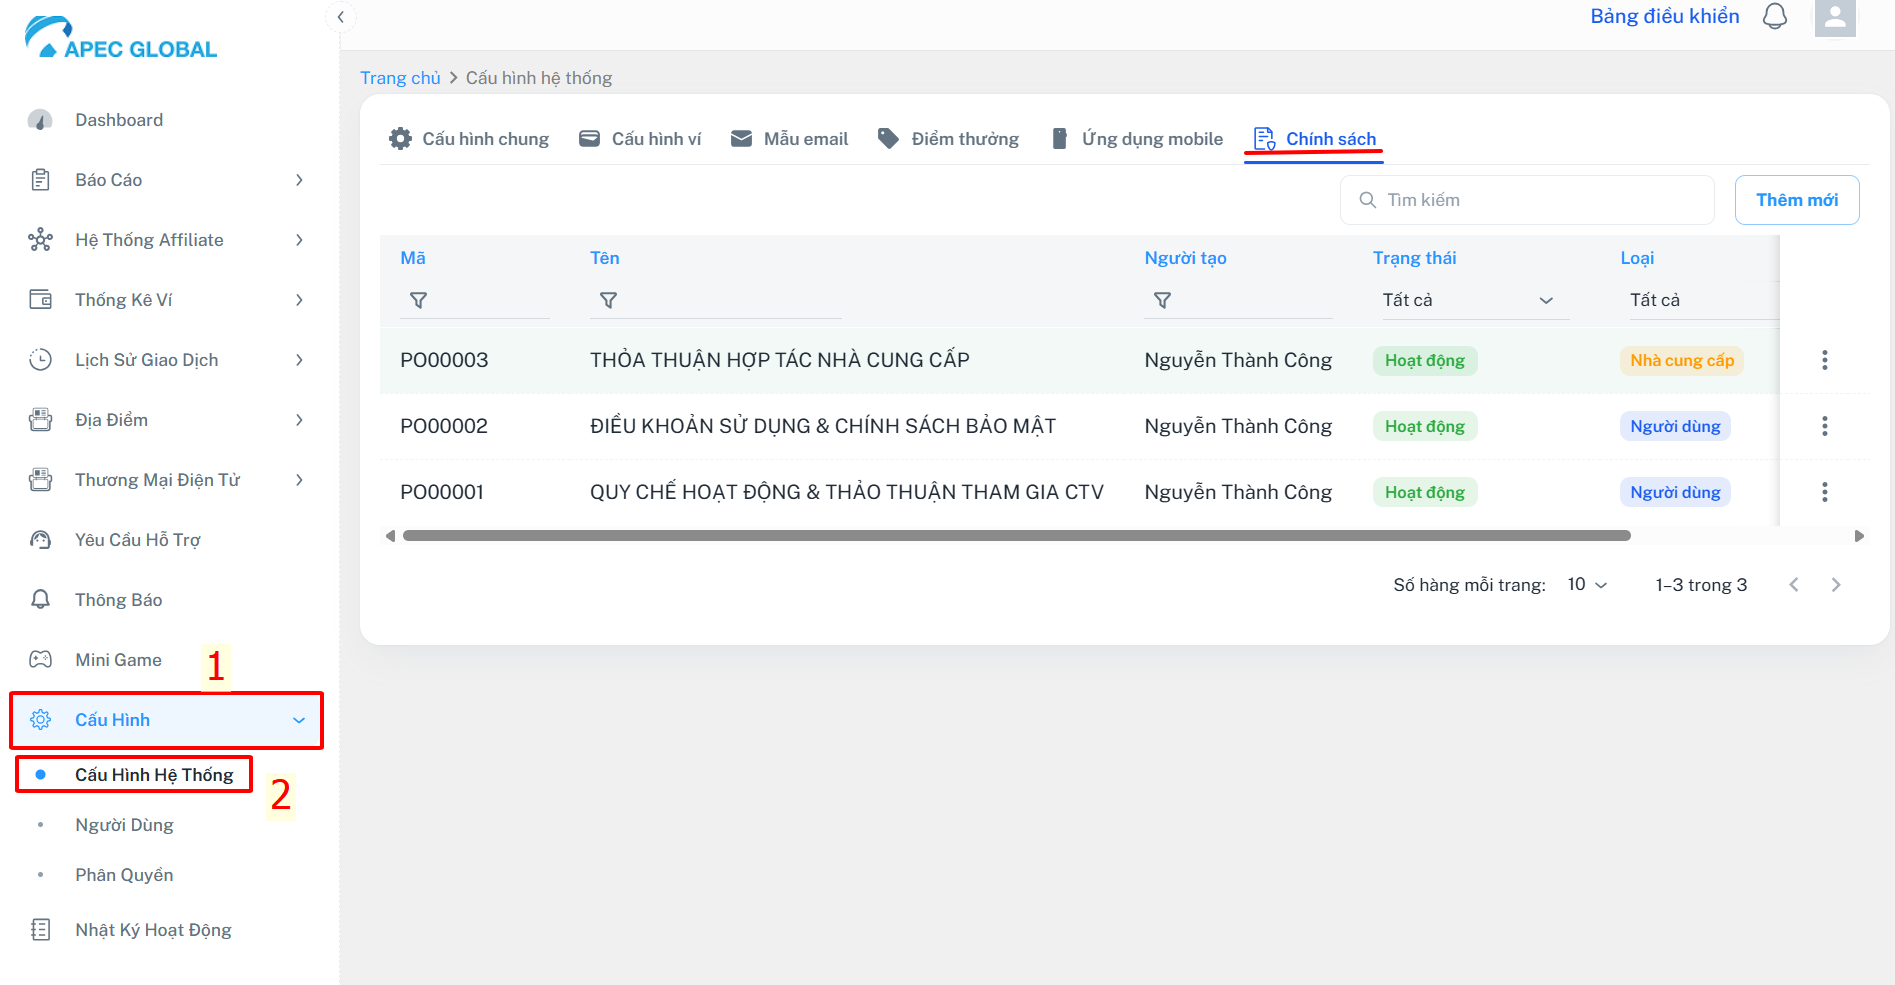This screenshot has height=985, width=1895.
Task: Switch to the Cấu hình chung tab
Action: click(469, 139)
